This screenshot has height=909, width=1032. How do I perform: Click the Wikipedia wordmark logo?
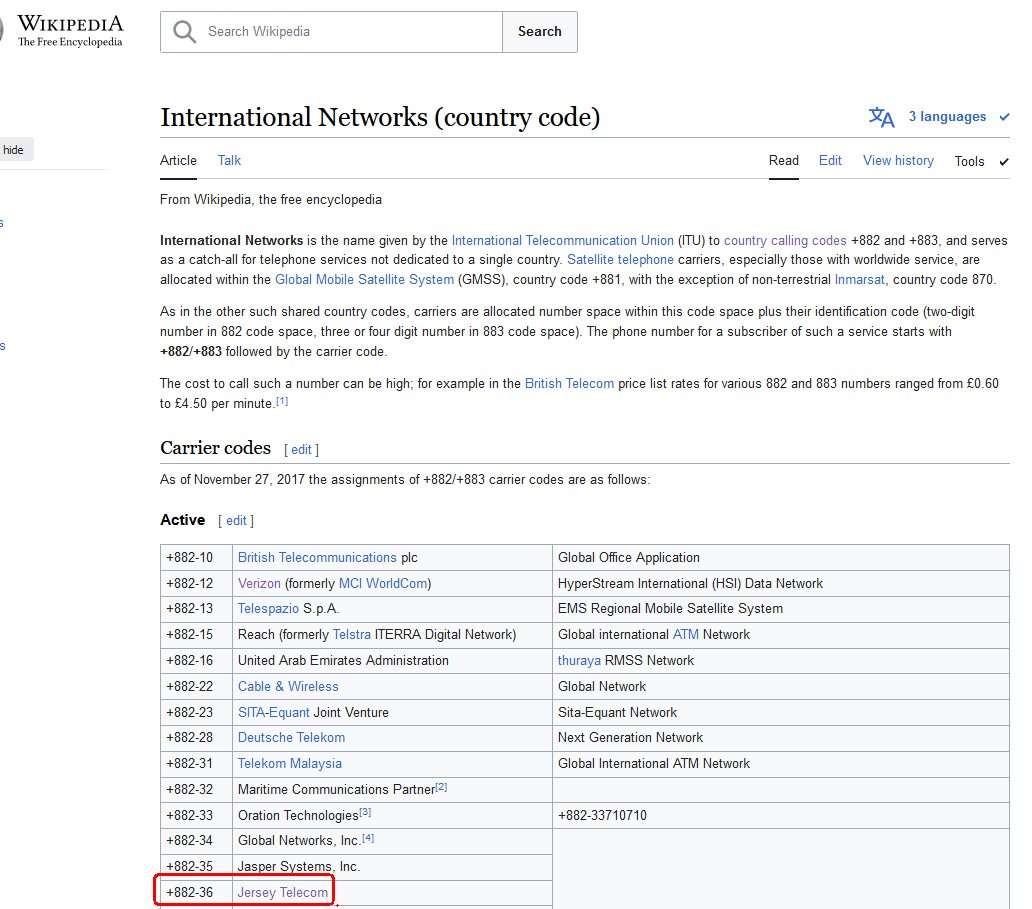tap(70, 31)
